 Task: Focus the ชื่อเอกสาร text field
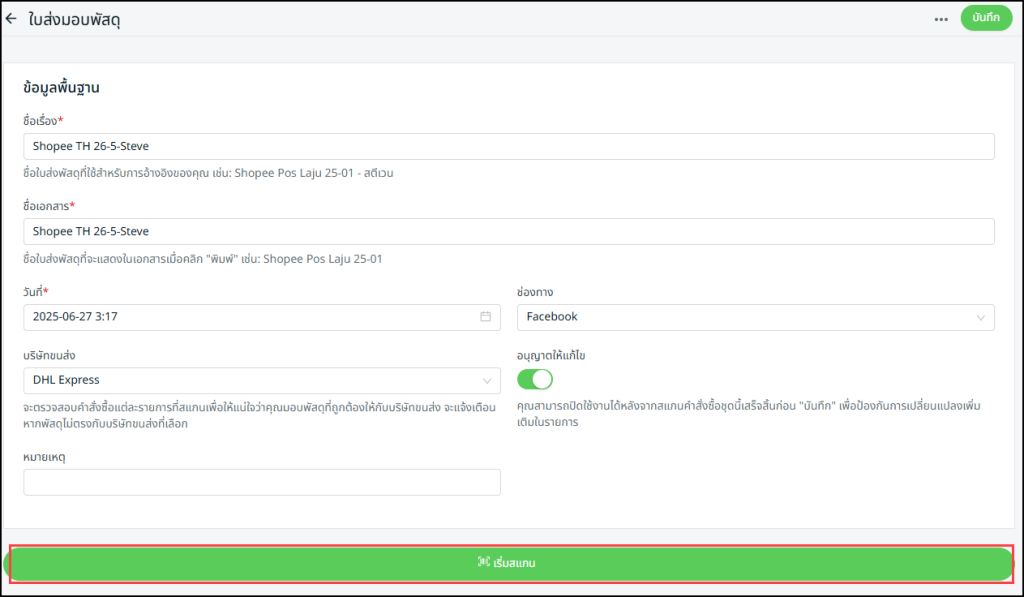508,231
